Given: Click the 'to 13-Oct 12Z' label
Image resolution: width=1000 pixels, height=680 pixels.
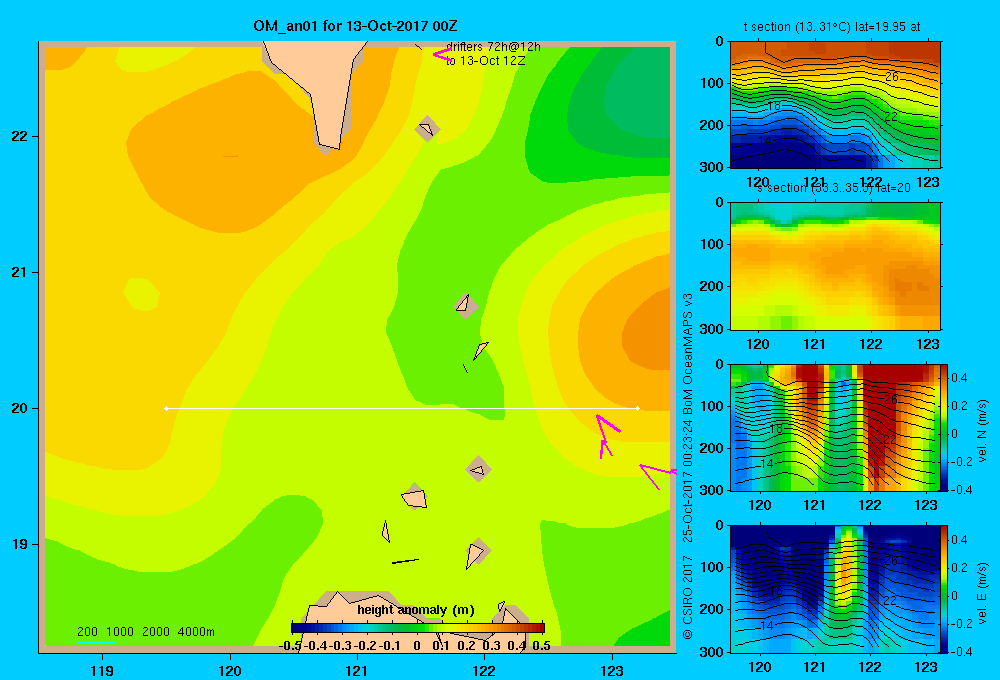Looking at the screenshot, I should 485,61.
